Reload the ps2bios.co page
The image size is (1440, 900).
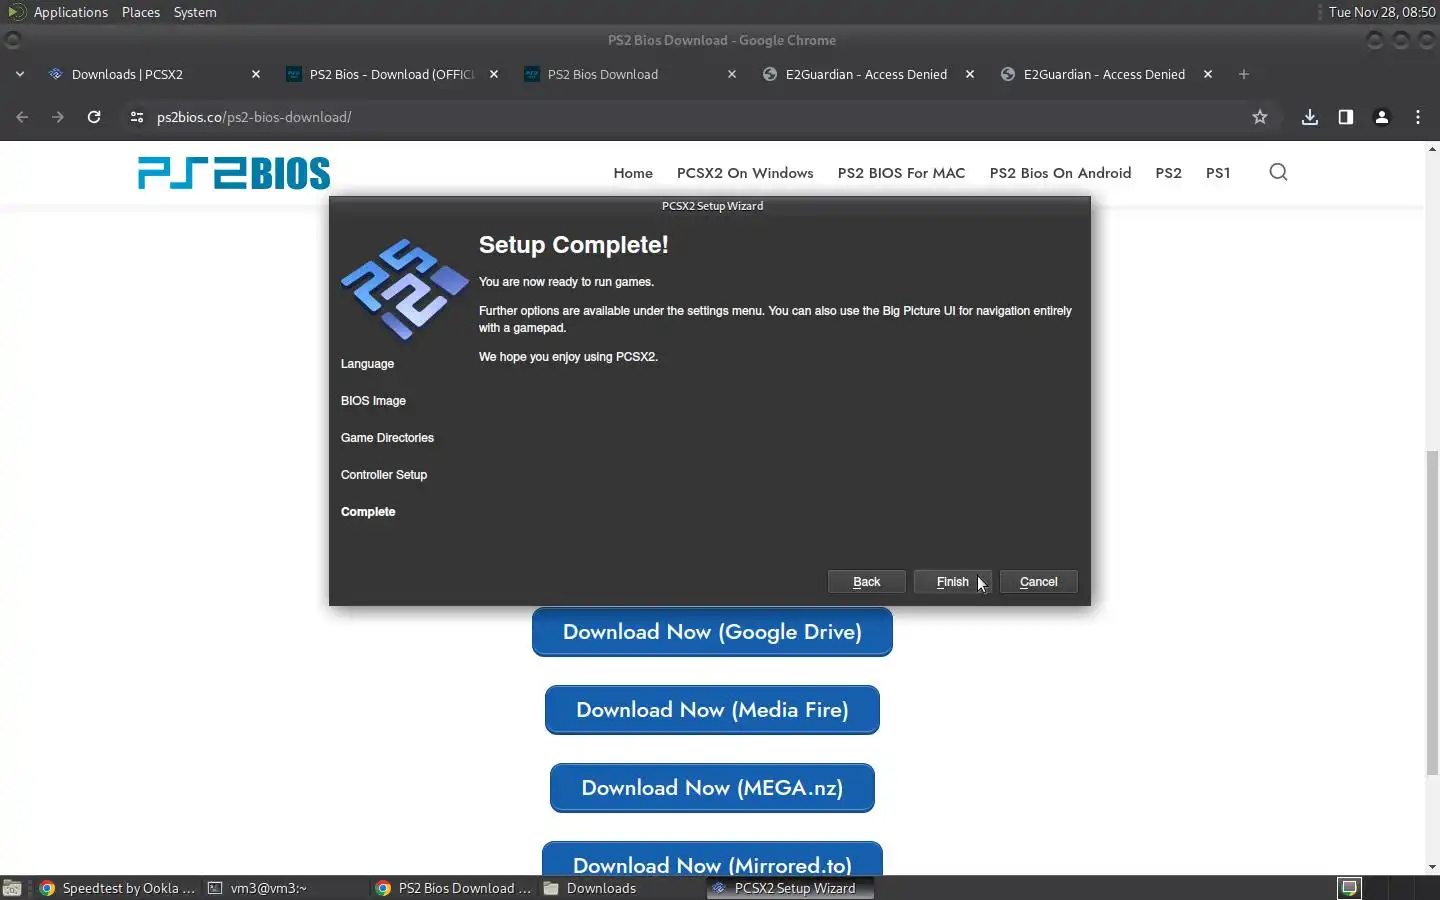pos(94,117)
